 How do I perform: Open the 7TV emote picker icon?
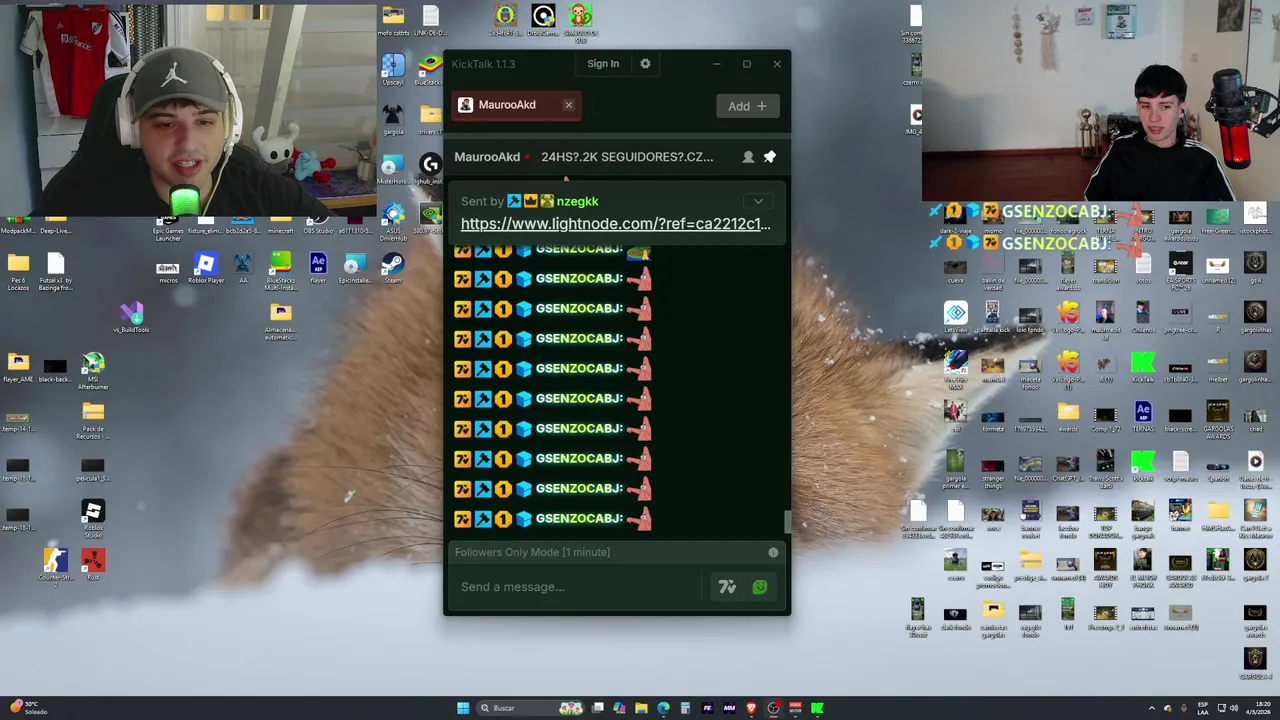point(727,587)
